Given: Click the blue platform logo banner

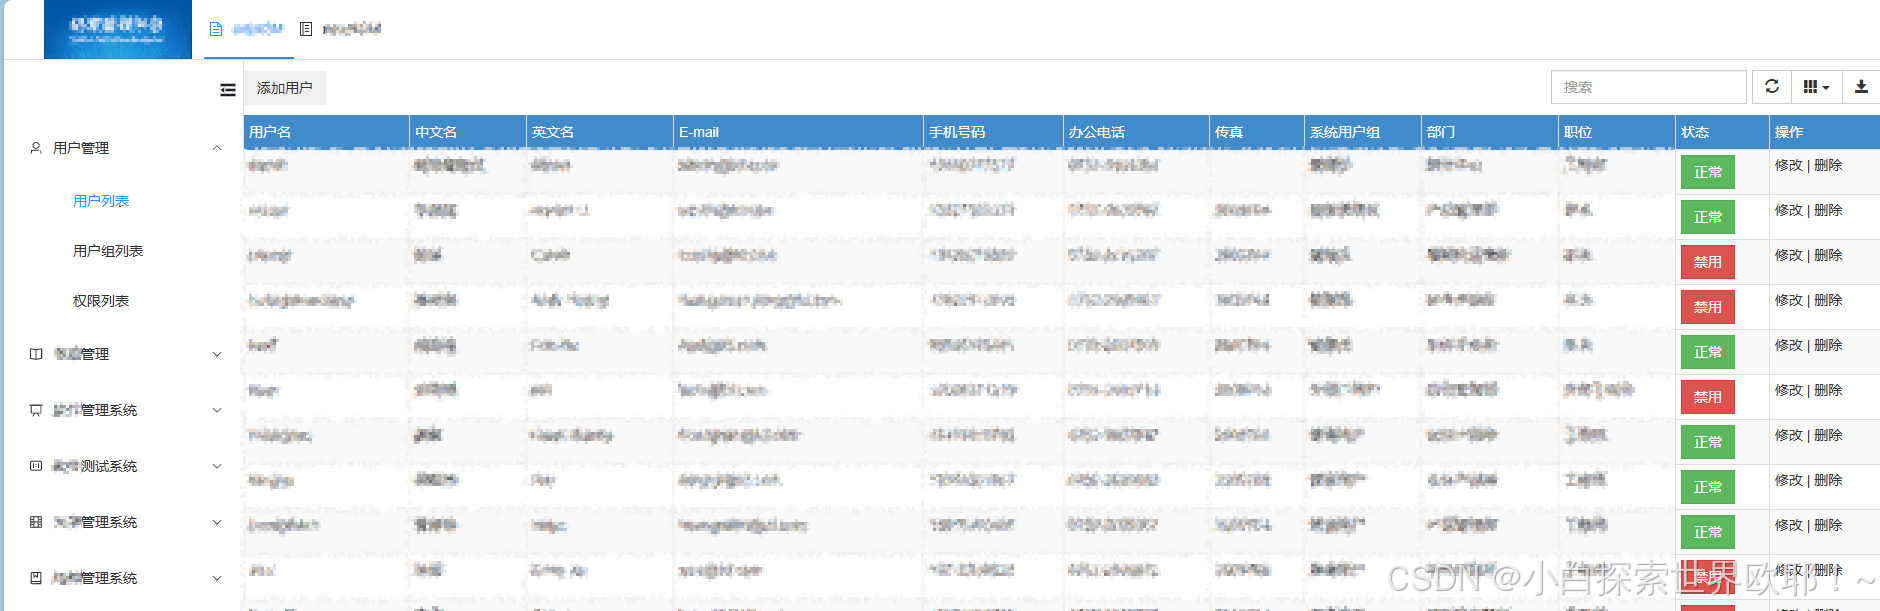Looking at the screenshot, I should [118, 29].
